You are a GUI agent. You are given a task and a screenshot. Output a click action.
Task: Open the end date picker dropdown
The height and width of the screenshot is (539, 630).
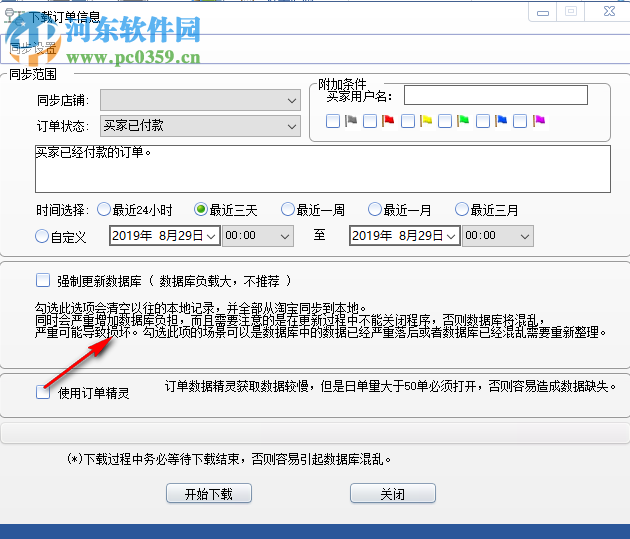pyautogui.click(x=451, y=236)
